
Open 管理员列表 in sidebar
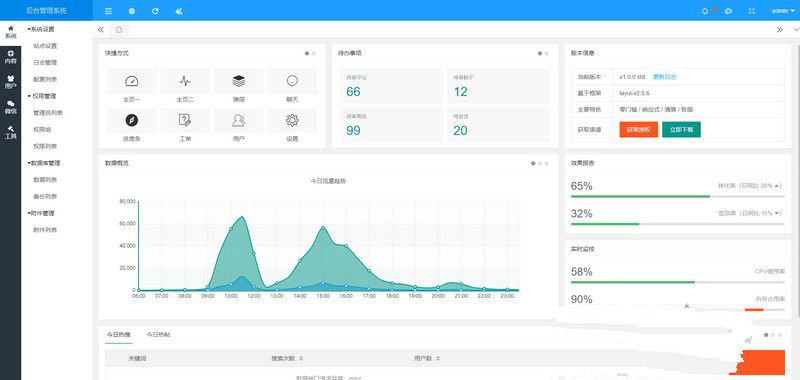48,113
